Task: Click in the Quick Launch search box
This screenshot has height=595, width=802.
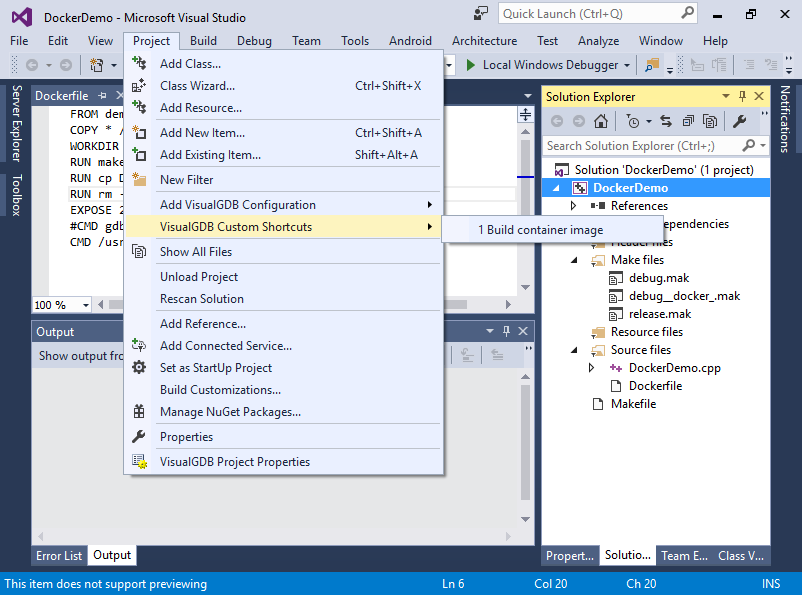Action: click(x=598, y=14)
